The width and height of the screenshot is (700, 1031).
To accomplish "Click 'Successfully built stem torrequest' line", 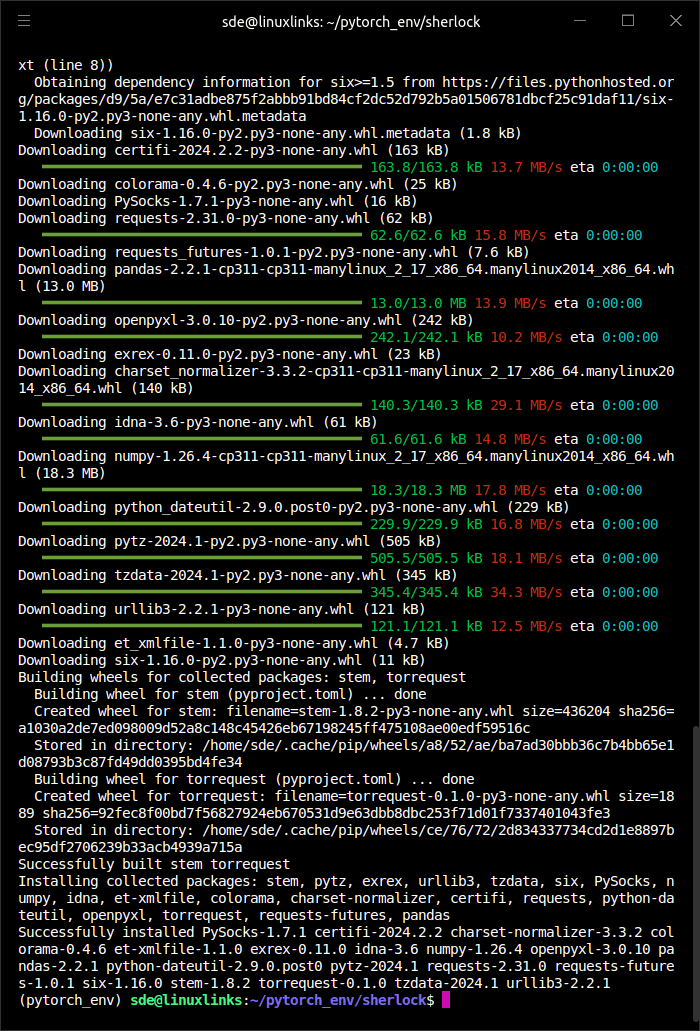I will tap(154, 864).
